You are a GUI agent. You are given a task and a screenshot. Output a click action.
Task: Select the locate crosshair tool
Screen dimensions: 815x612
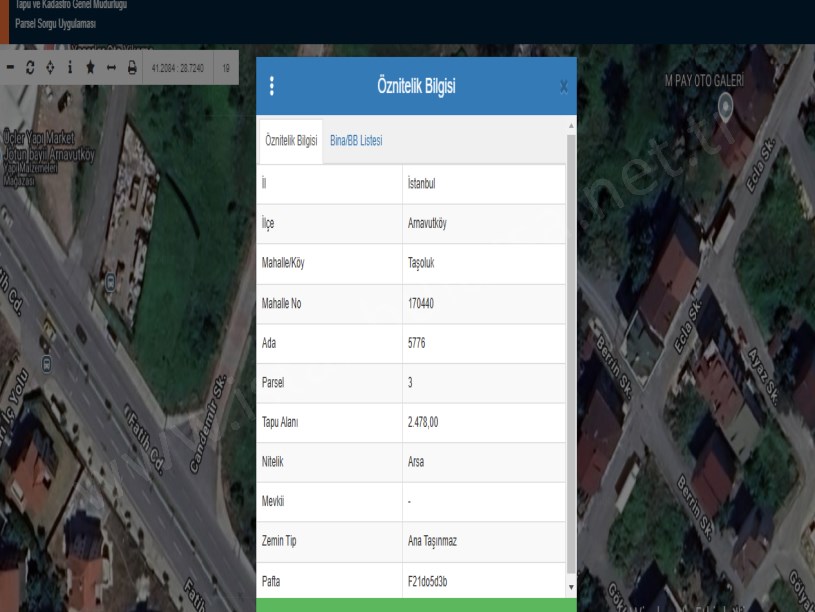click(50, 68)
